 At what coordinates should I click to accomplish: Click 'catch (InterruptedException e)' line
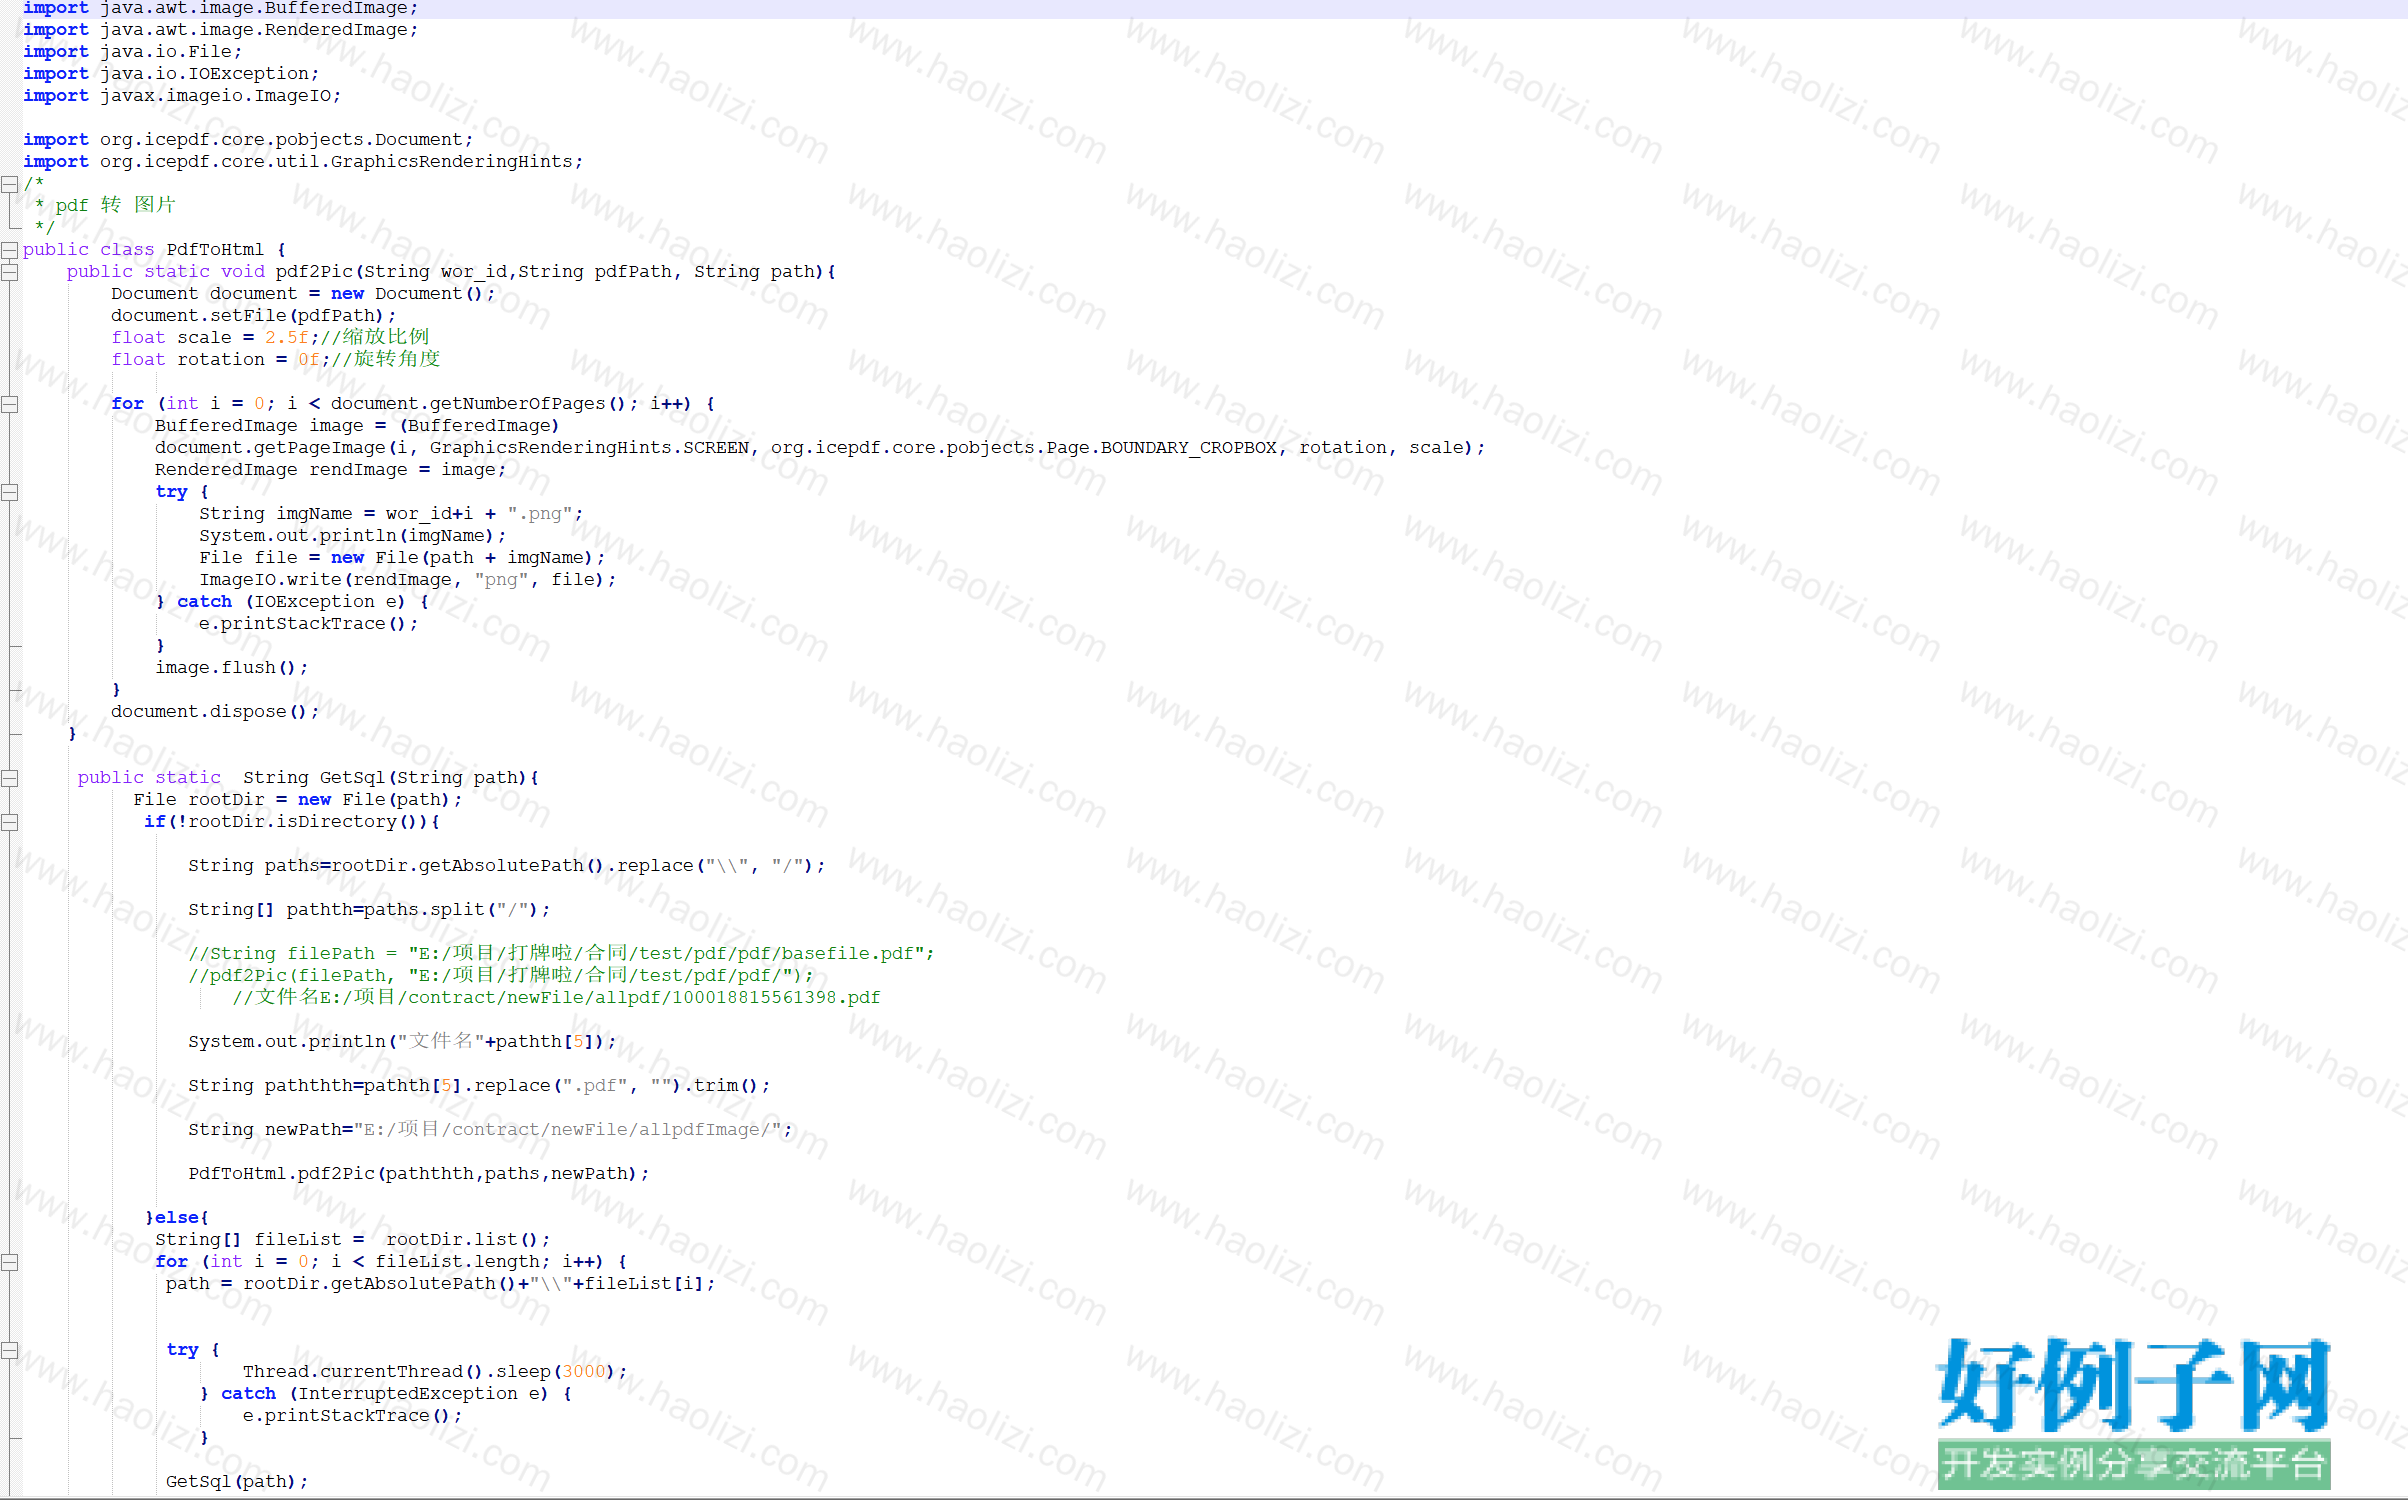coord(385,1394)
